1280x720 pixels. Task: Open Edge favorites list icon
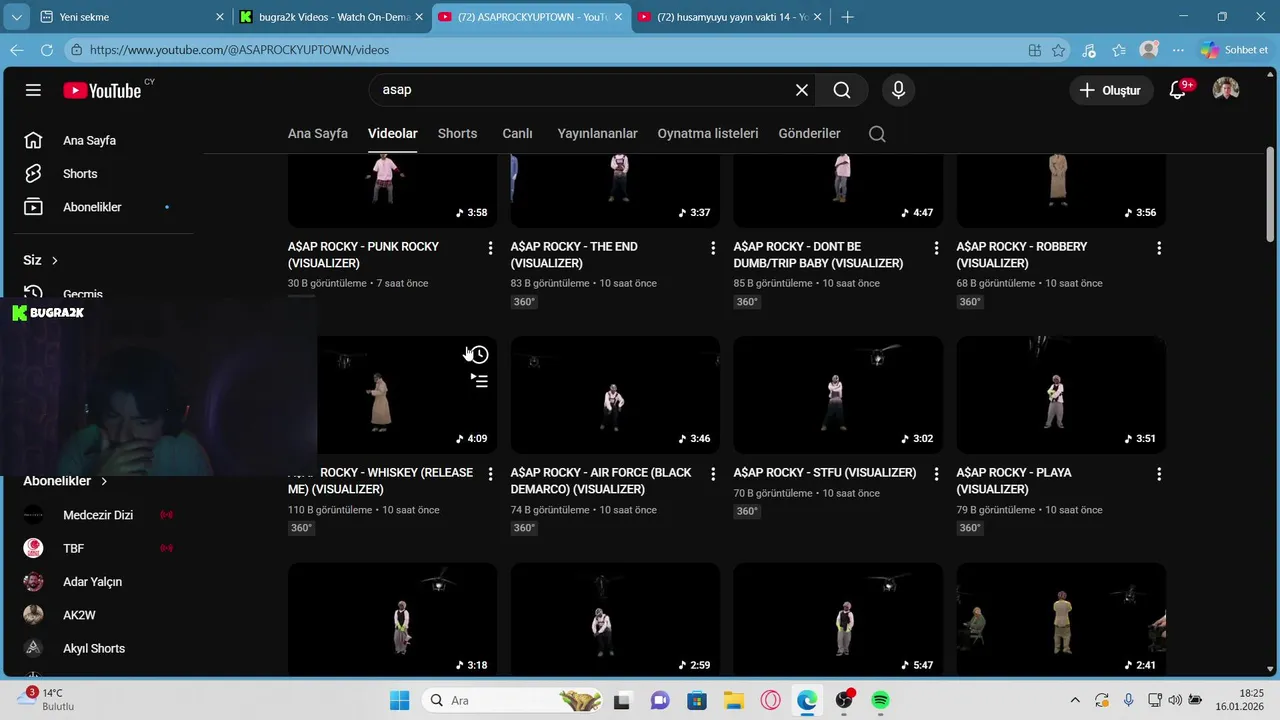1119,50
